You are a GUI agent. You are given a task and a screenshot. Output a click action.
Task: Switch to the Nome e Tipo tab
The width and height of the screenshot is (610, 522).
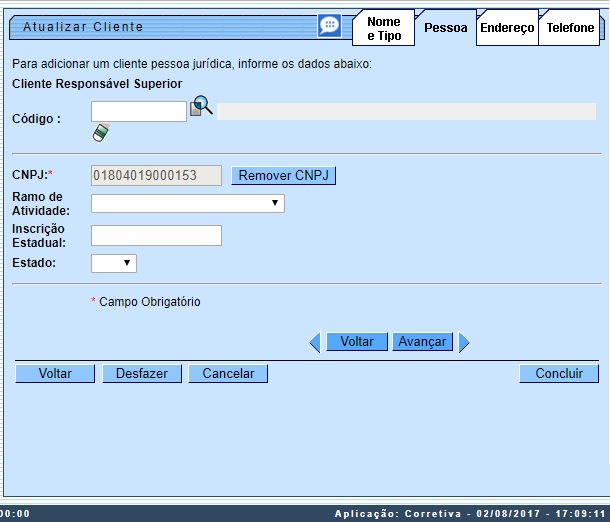[x=383, y=28]
